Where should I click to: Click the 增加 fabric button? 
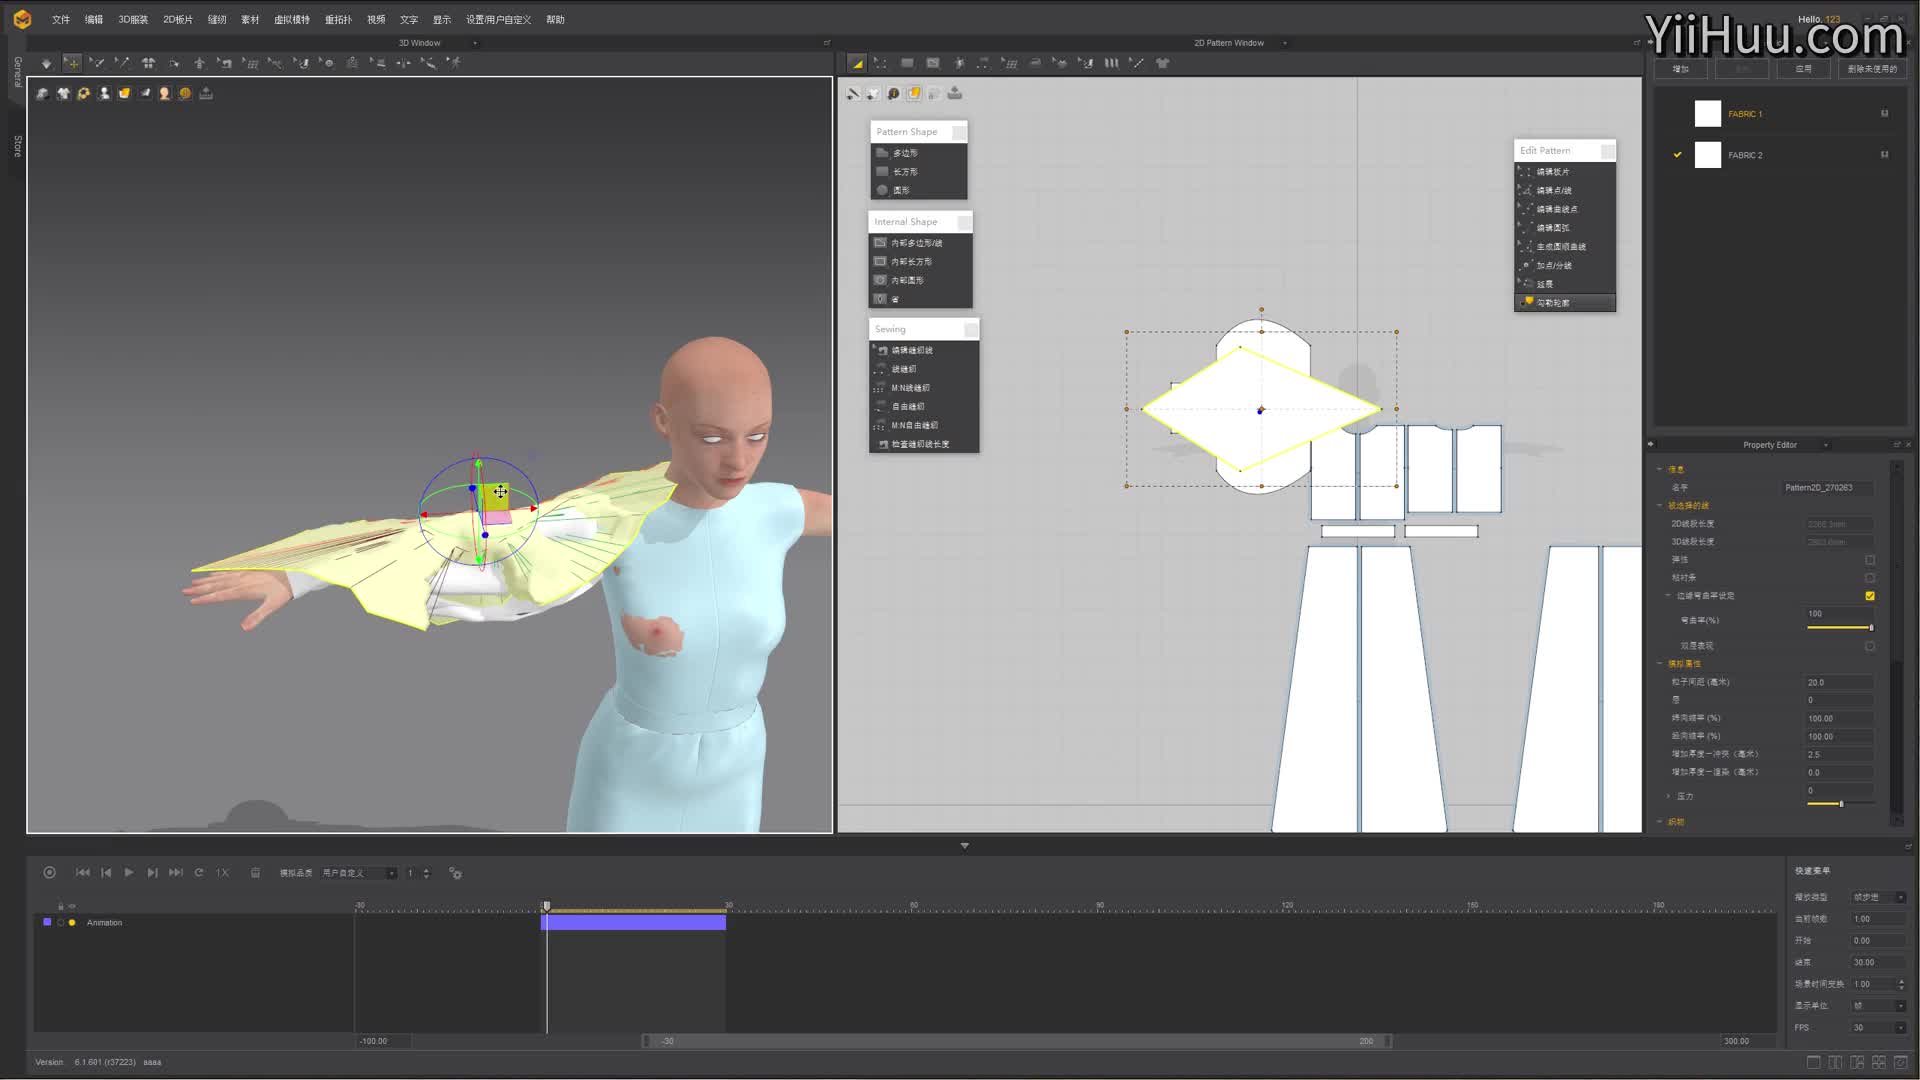coord(1681,69)
